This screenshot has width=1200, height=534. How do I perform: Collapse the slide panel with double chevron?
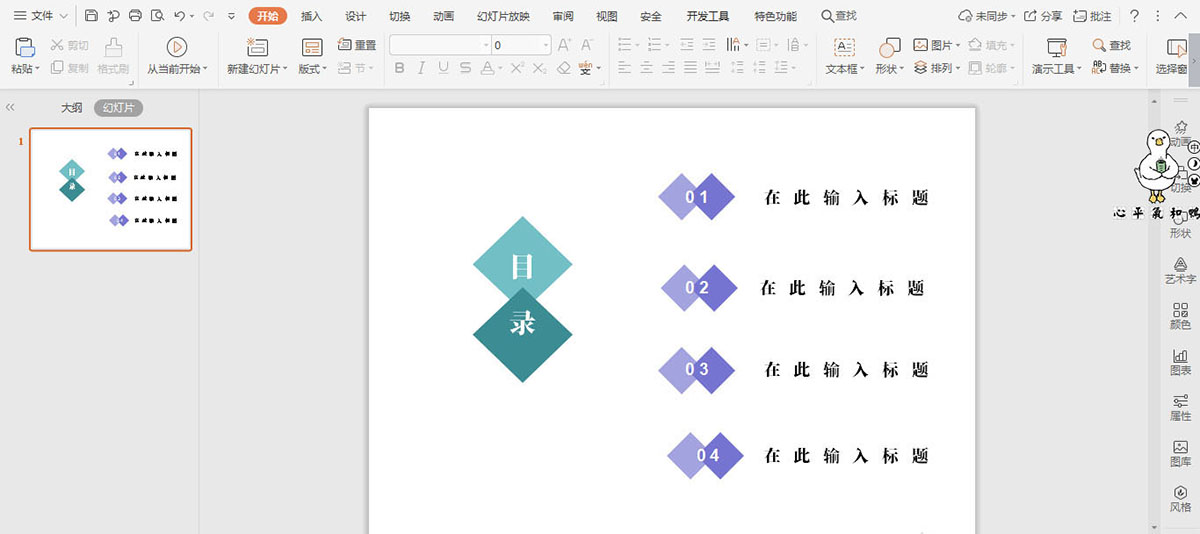11,107
